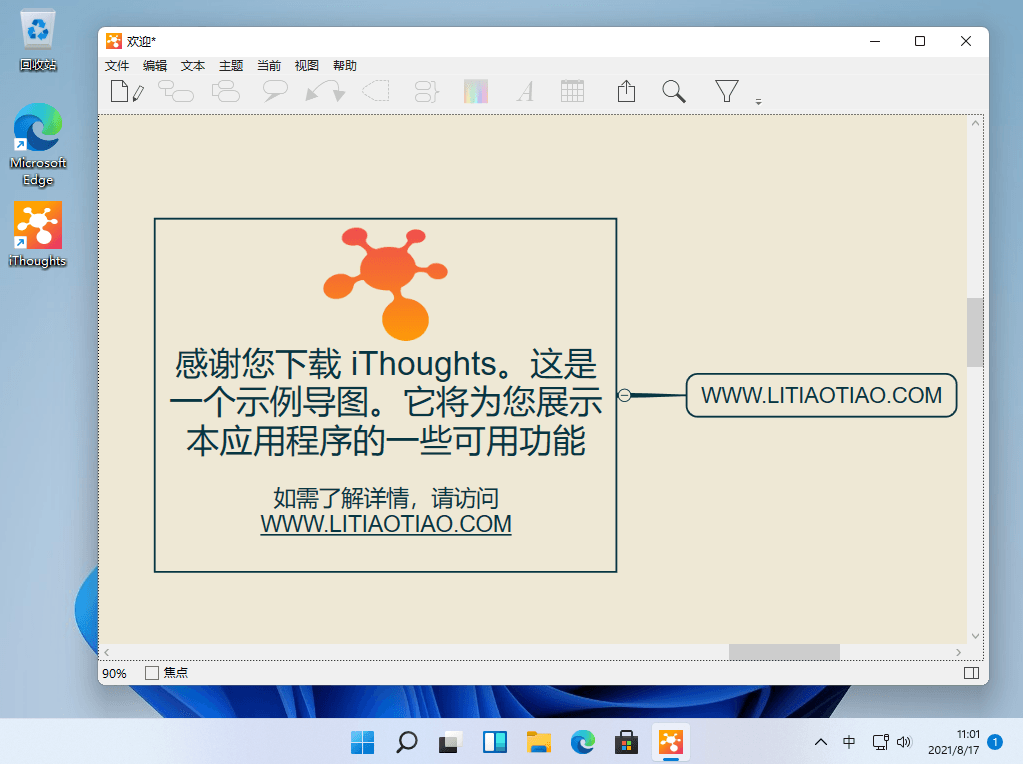Click the scroll down arrow of canvas
1023x764 pixels.
point(975,636)
